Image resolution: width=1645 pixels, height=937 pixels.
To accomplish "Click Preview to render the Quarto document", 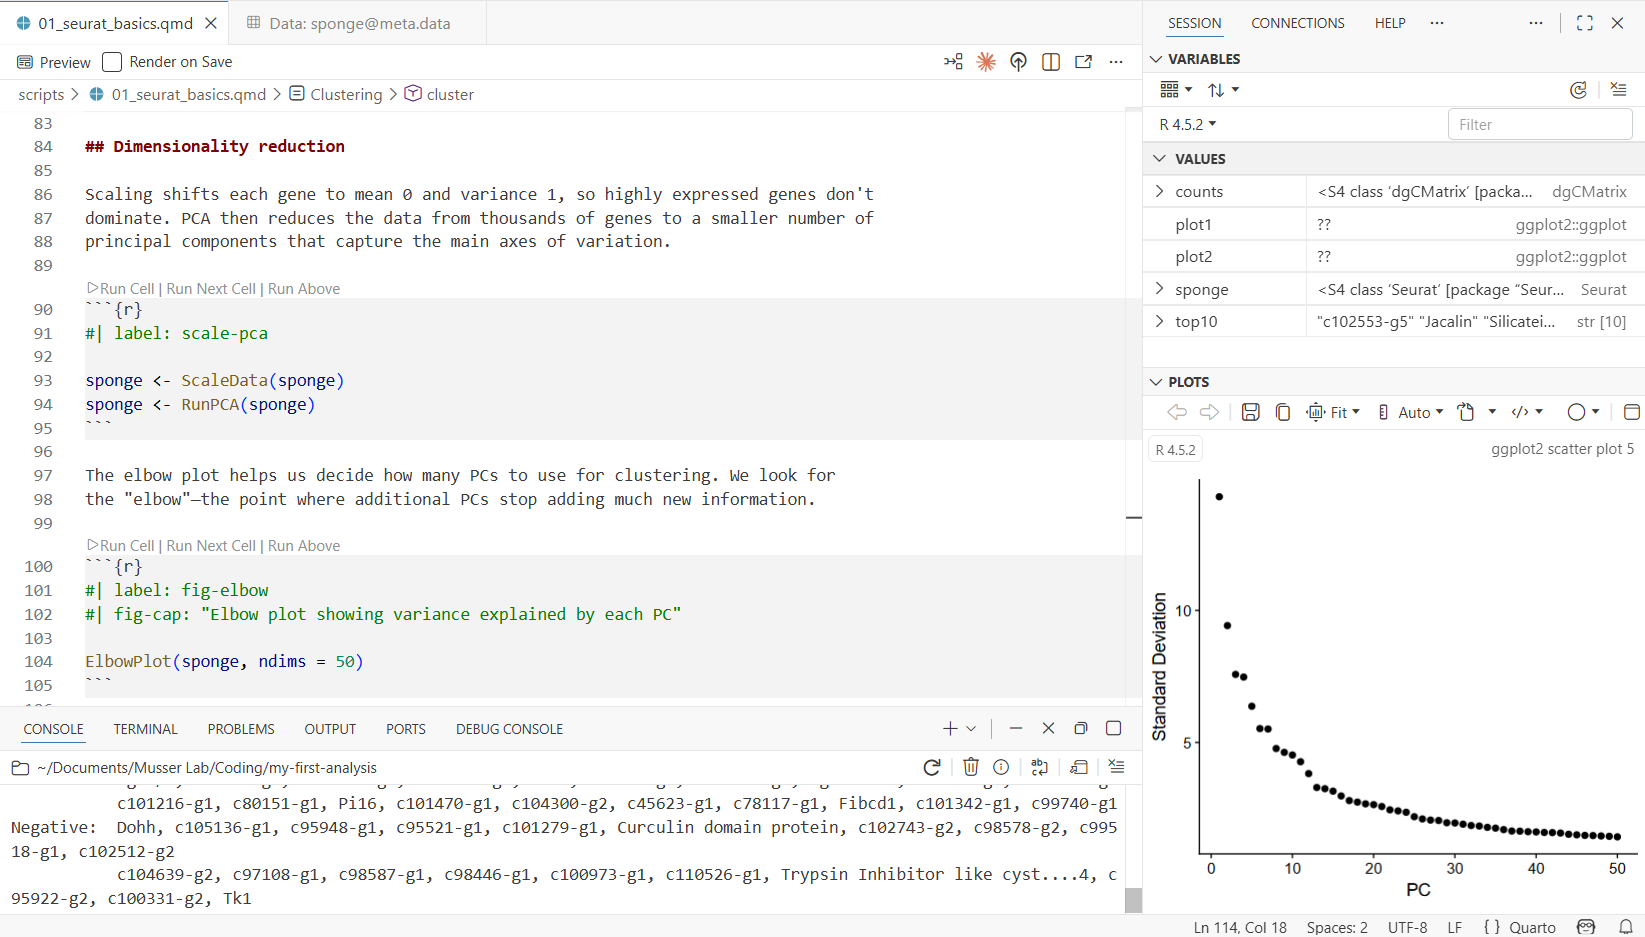I will [54, 62].
